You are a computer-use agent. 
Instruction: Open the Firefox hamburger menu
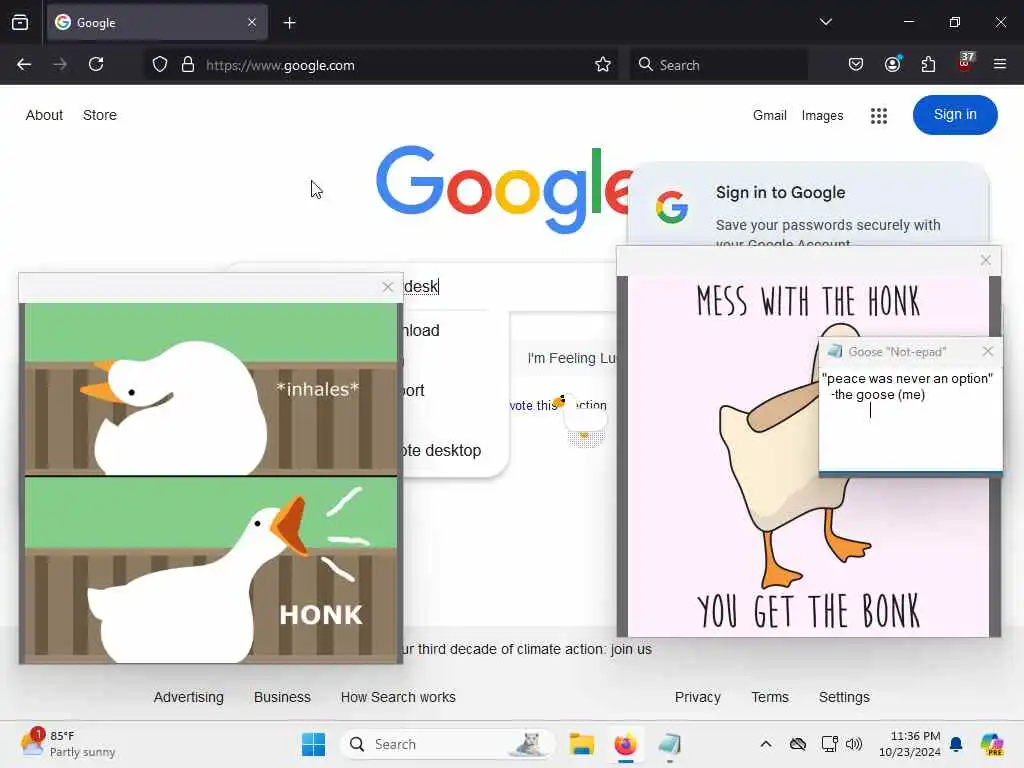coord(1000,65)
